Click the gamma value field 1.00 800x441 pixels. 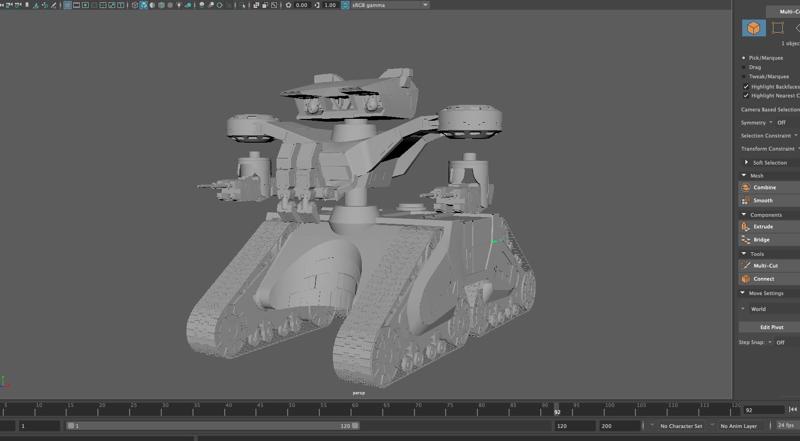[331, 5]
